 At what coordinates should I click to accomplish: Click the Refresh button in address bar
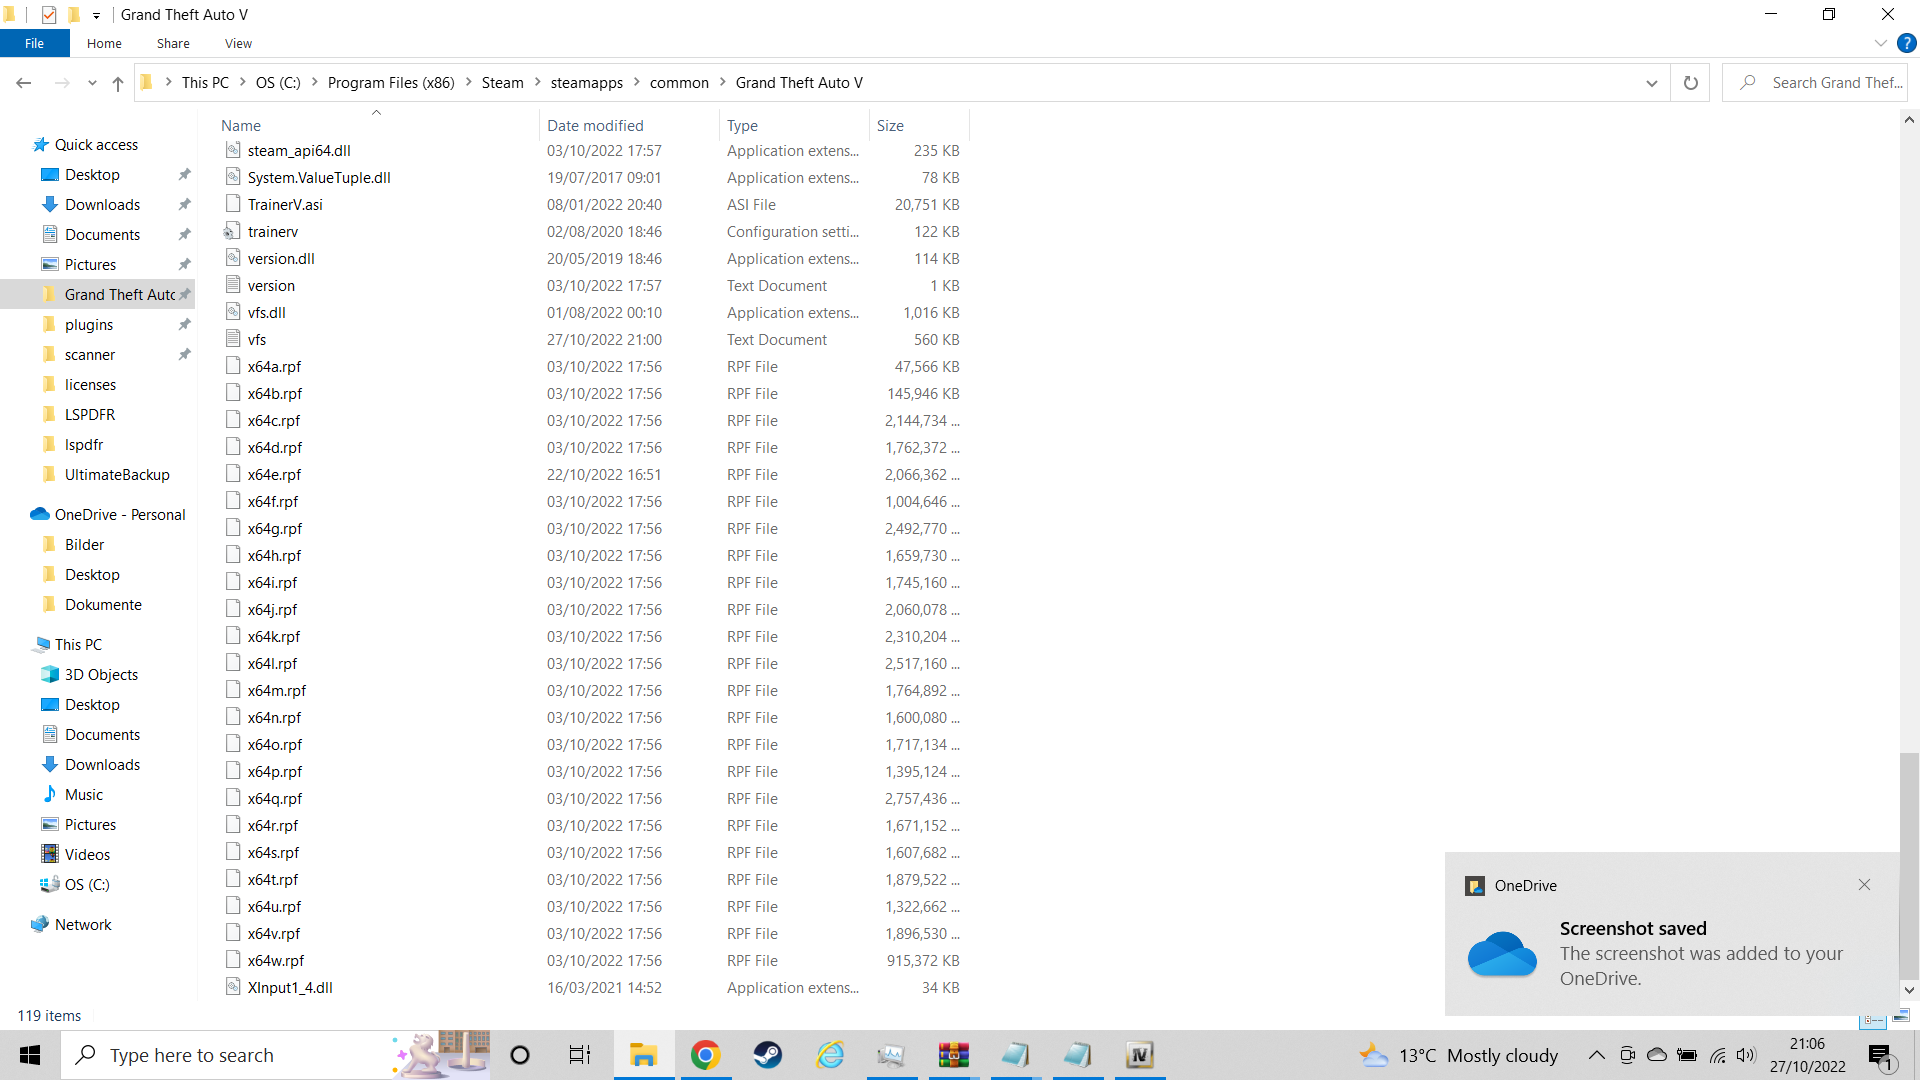click(1690, 83)
